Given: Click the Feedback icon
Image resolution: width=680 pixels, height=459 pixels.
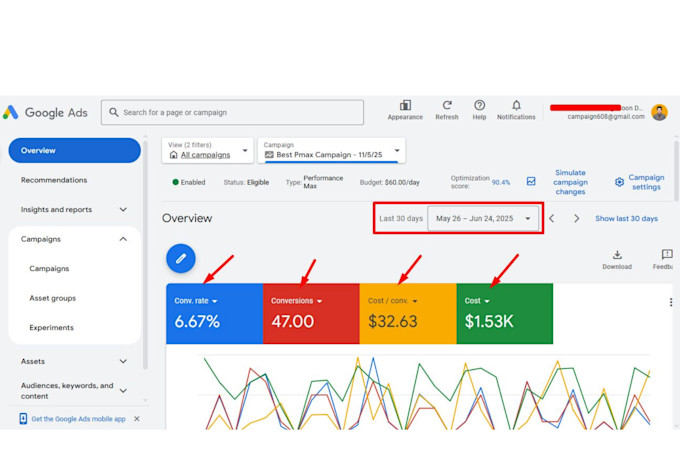Looking at the screenshot, I should 667,254.
